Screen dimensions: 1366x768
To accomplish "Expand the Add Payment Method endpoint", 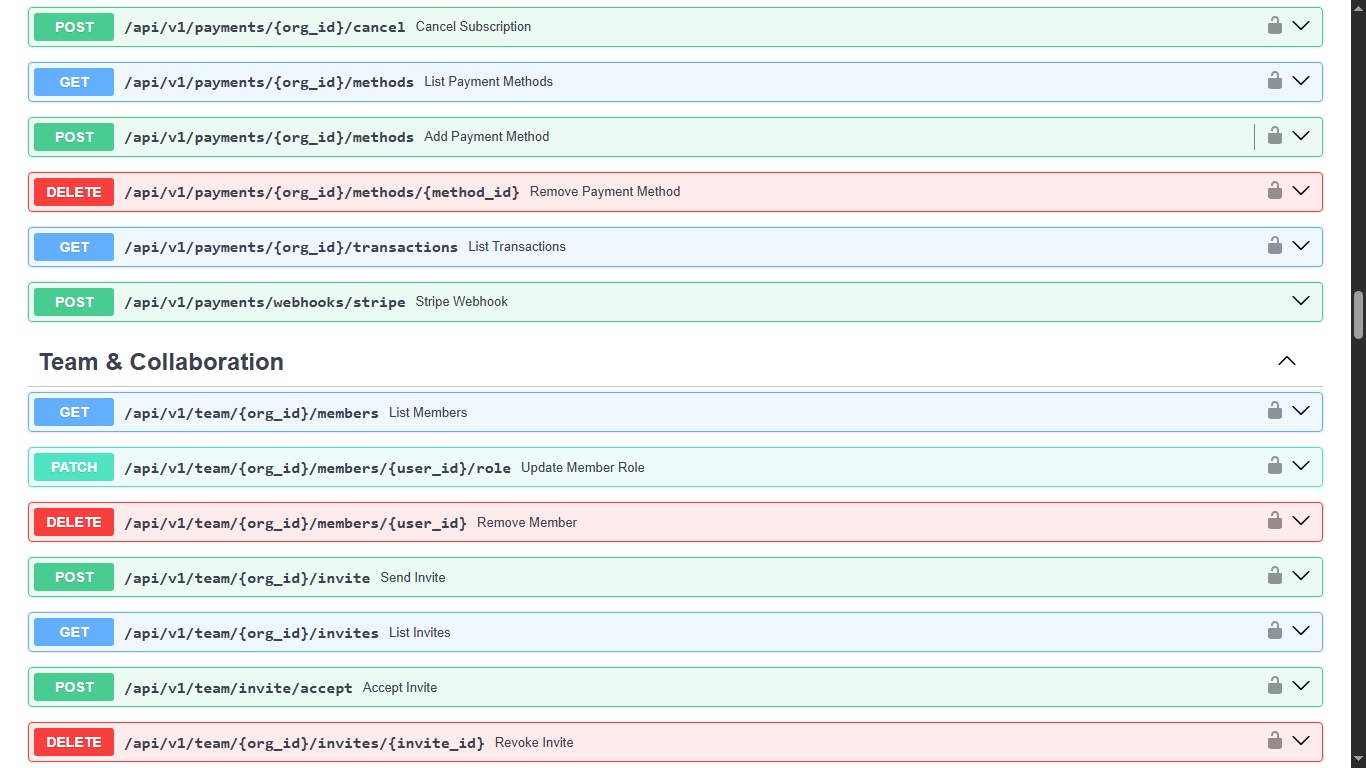I will (1301, 135).
